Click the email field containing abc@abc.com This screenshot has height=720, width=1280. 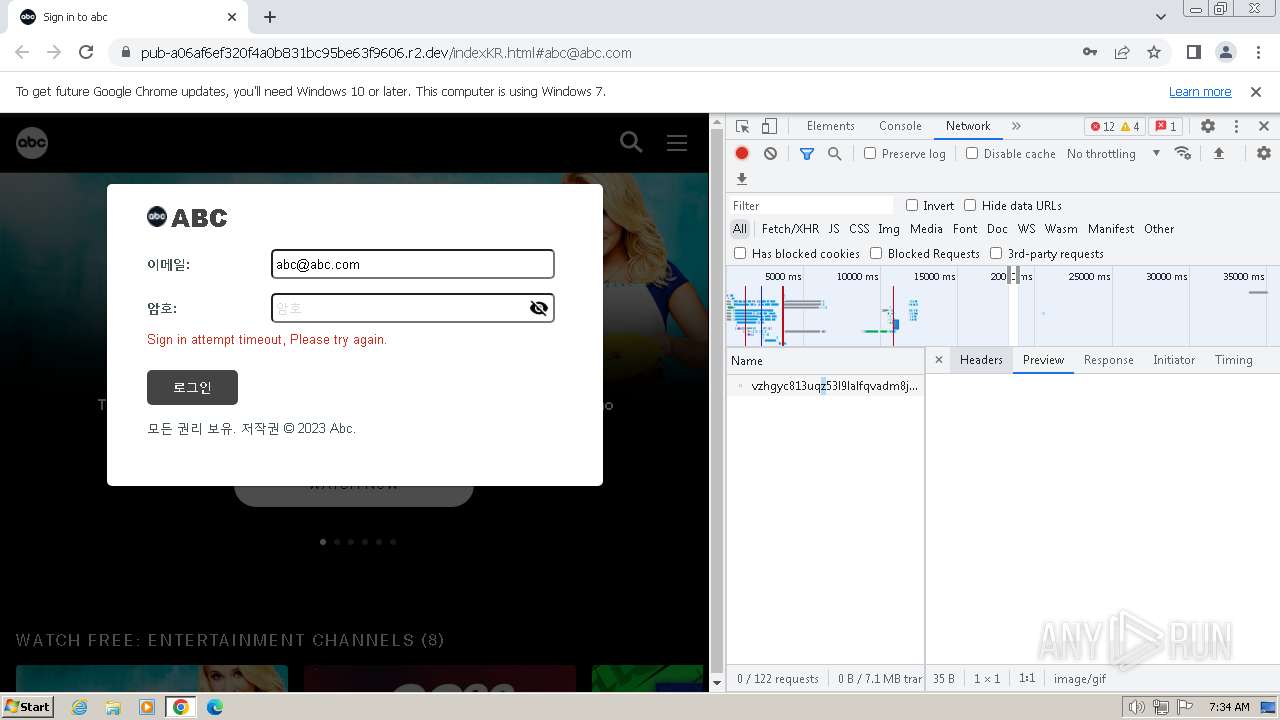click(412, 264)
